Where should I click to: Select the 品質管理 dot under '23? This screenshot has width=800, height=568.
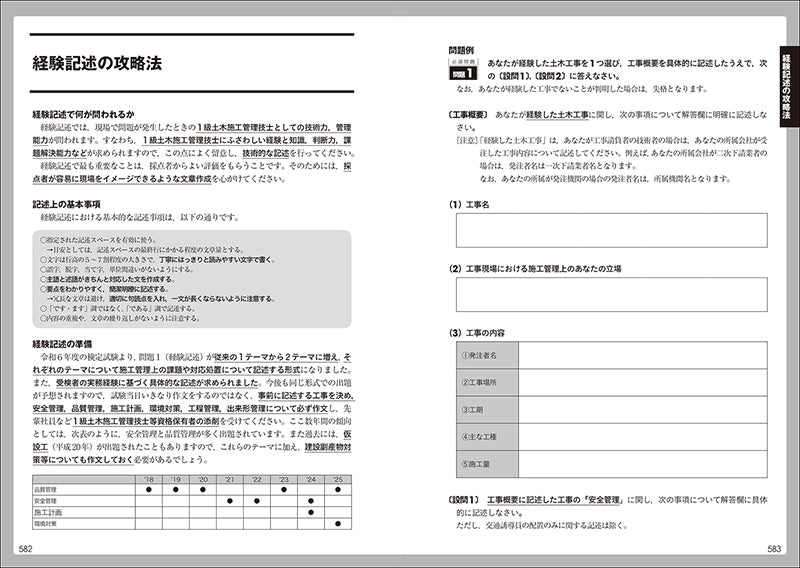(x=283, y=490)
